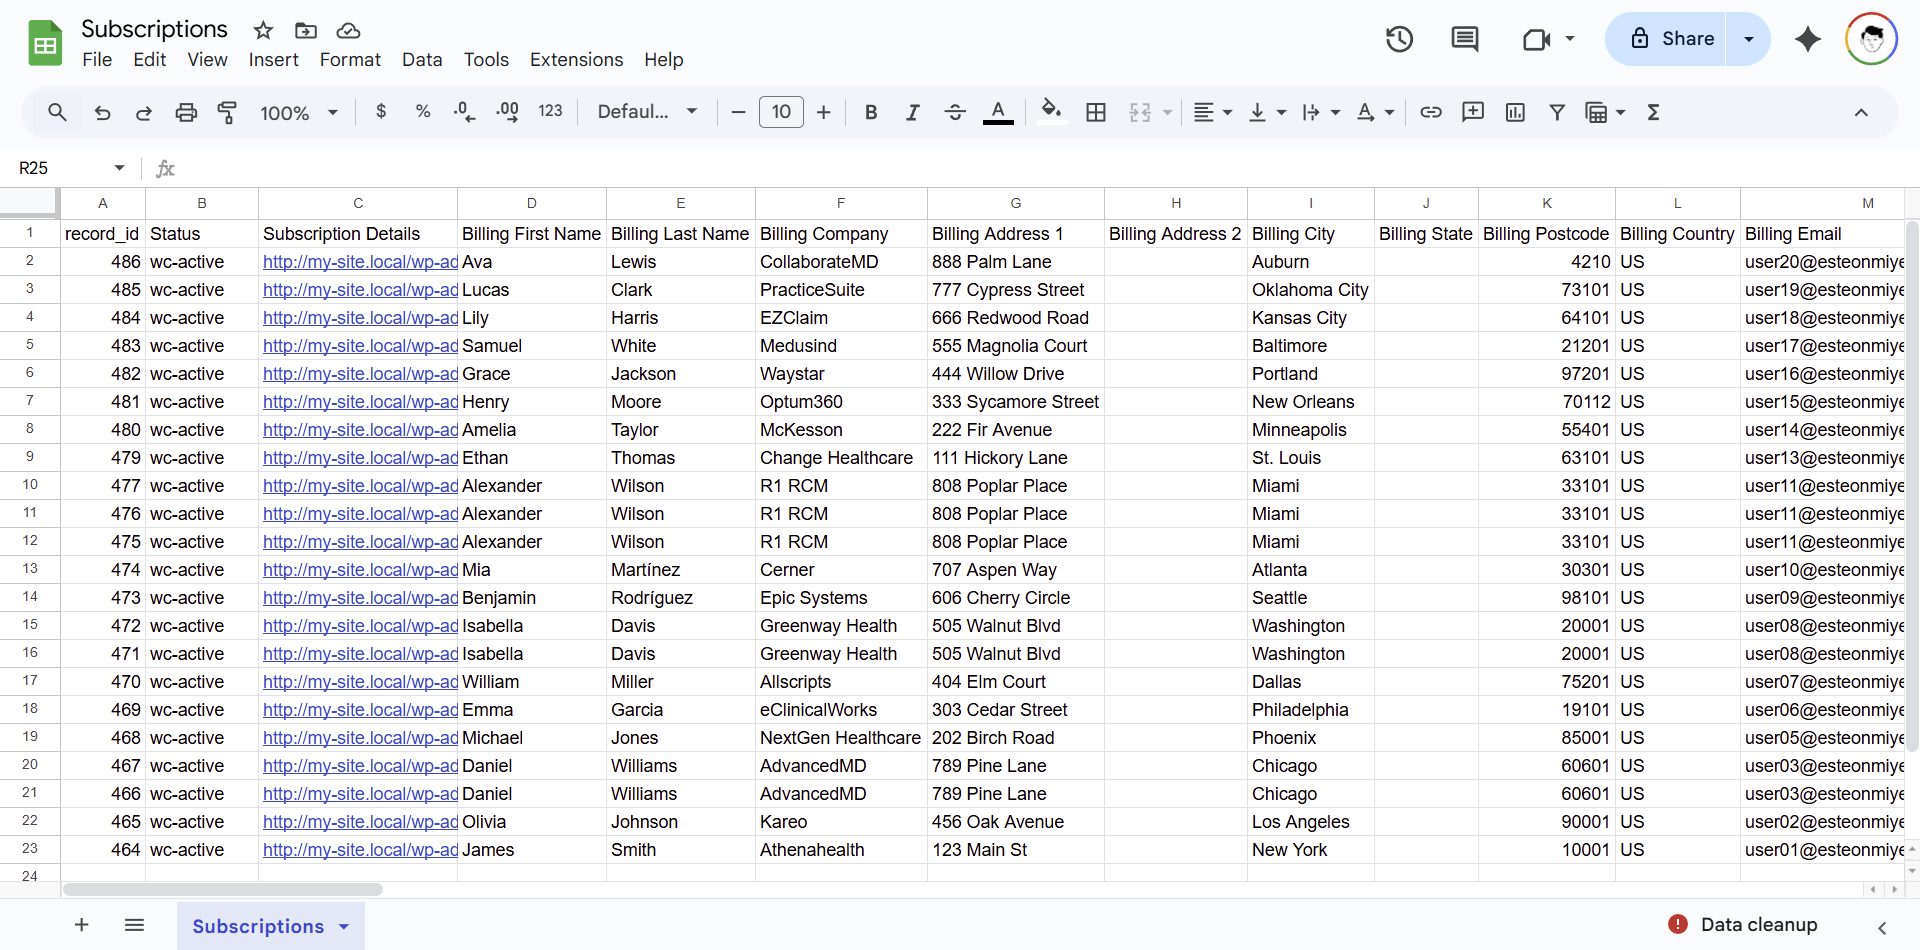Open vertical align dropdown

pyautogui.click(x=1266, y=112)
